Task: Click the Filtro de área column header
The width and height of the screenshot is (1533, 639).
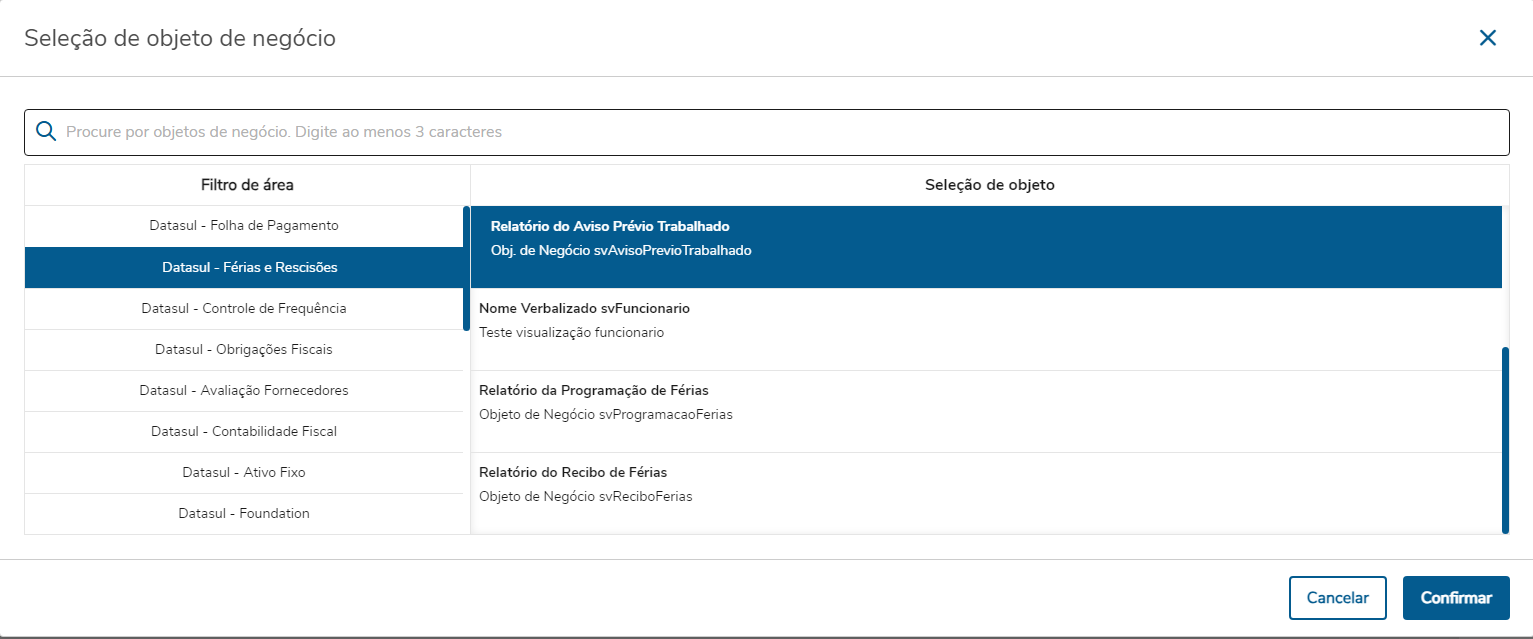Action: coord(247,185)
